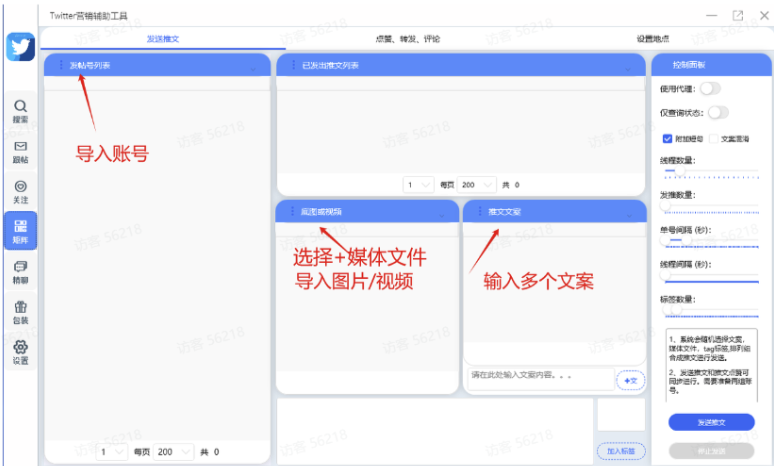Image resolution: width=774 pixels, height=466 pixels.
Task: Open page number dropdown under 发帖号列表
Action: 112,452
